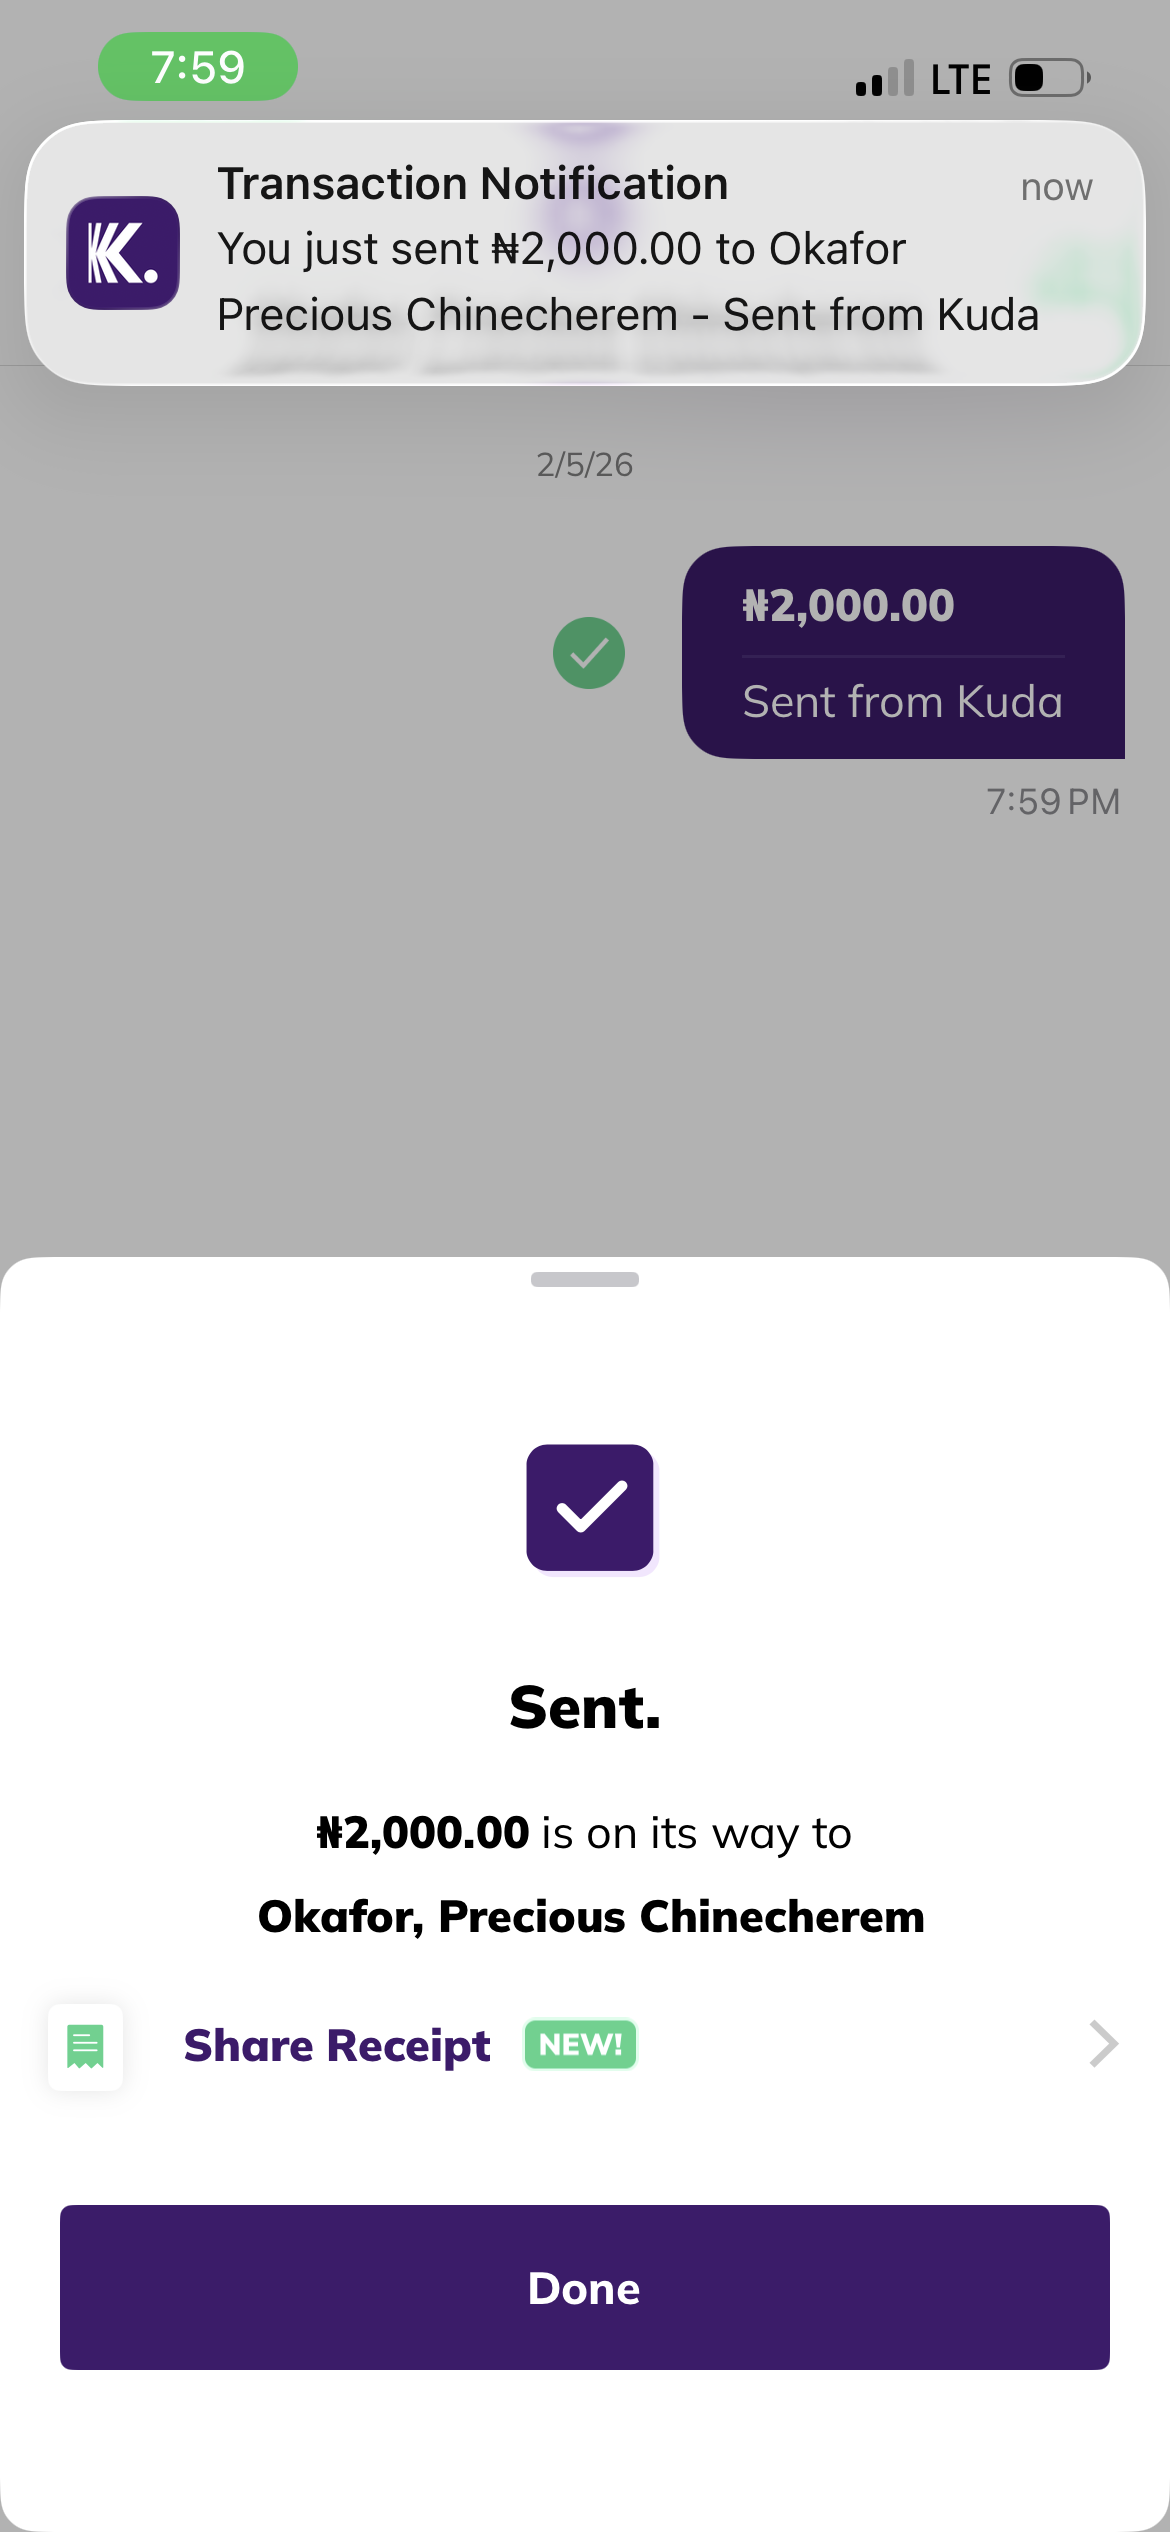Tap the sheet drag handle bar

click(x=585, y=1280)
